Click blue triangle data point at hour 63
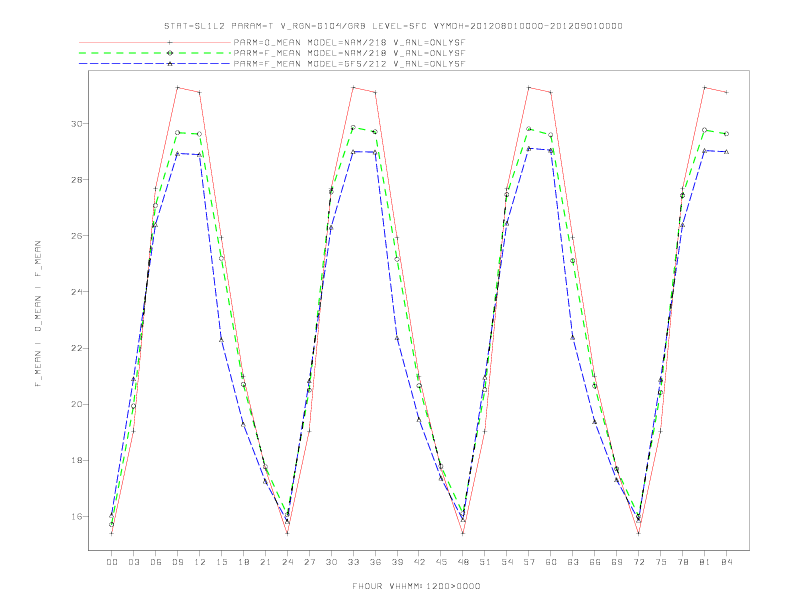 click(x=573, y=337)
